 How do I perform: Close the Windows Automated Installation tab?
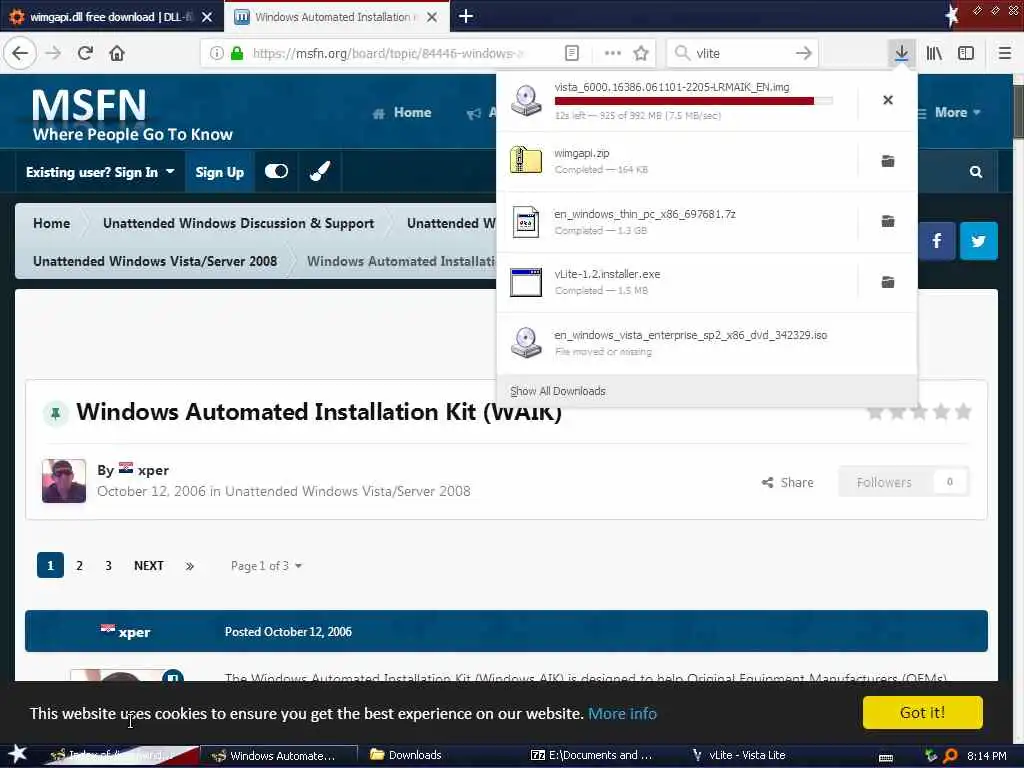[432, 17]
